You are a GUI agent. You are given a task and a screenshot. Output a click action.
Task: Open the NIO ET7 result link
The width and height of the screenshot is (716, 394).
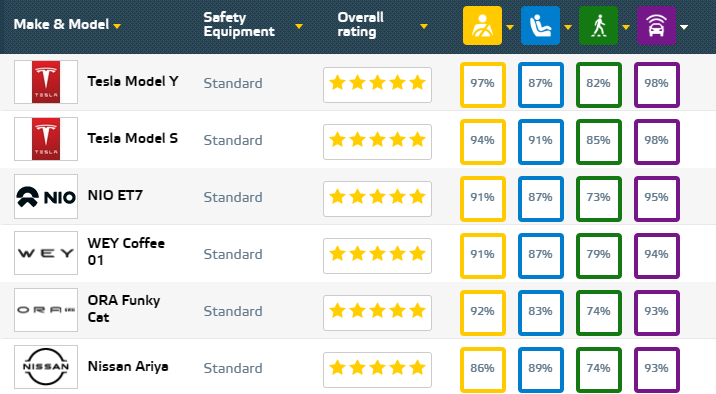coord(115,195)
